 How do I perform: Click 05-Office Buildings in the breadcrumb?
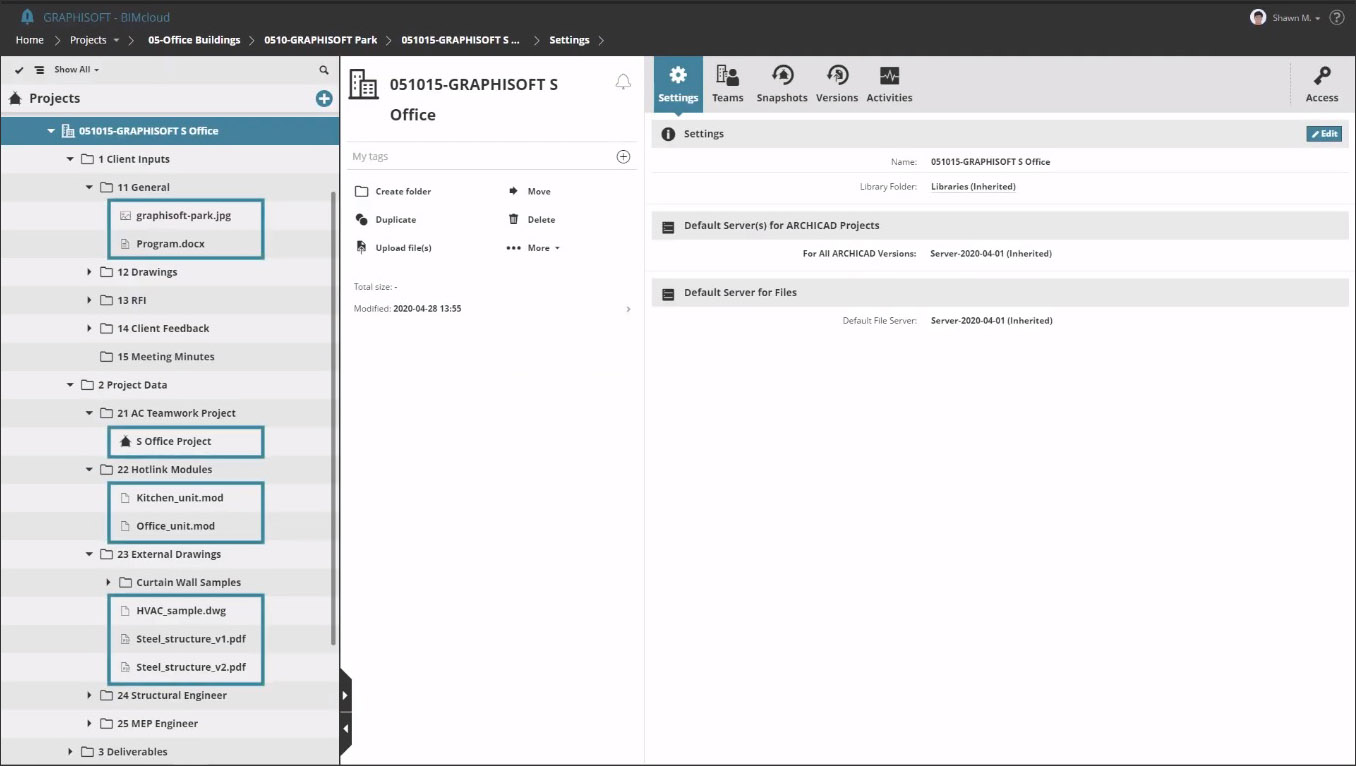194,40
